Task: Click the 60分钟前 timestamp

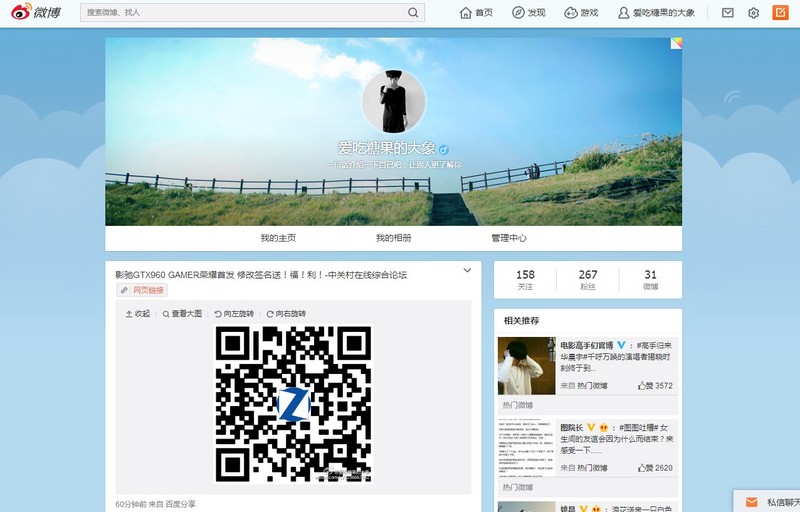Action: coord(131,504)
